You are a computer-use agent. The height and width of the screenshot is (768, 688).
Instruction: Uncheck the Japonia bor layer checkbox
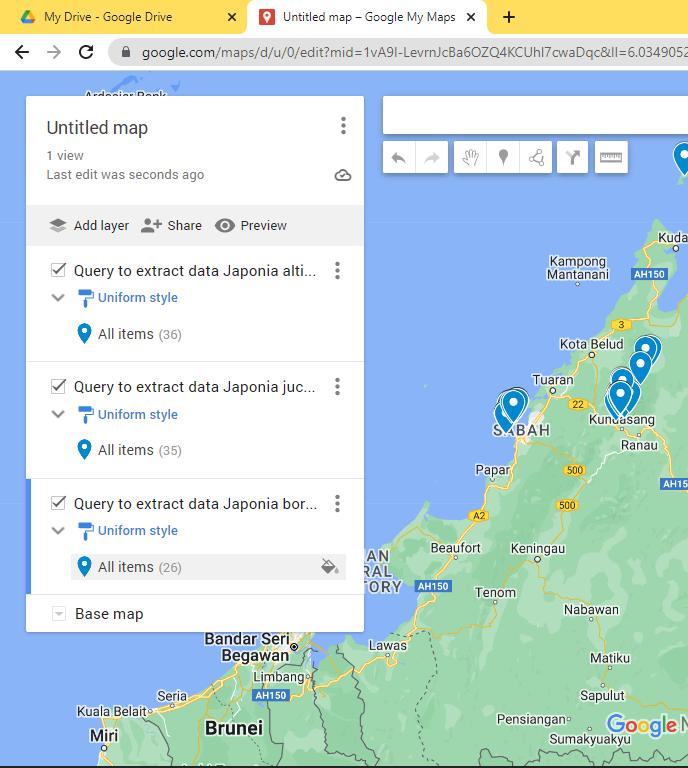[58, 503]
